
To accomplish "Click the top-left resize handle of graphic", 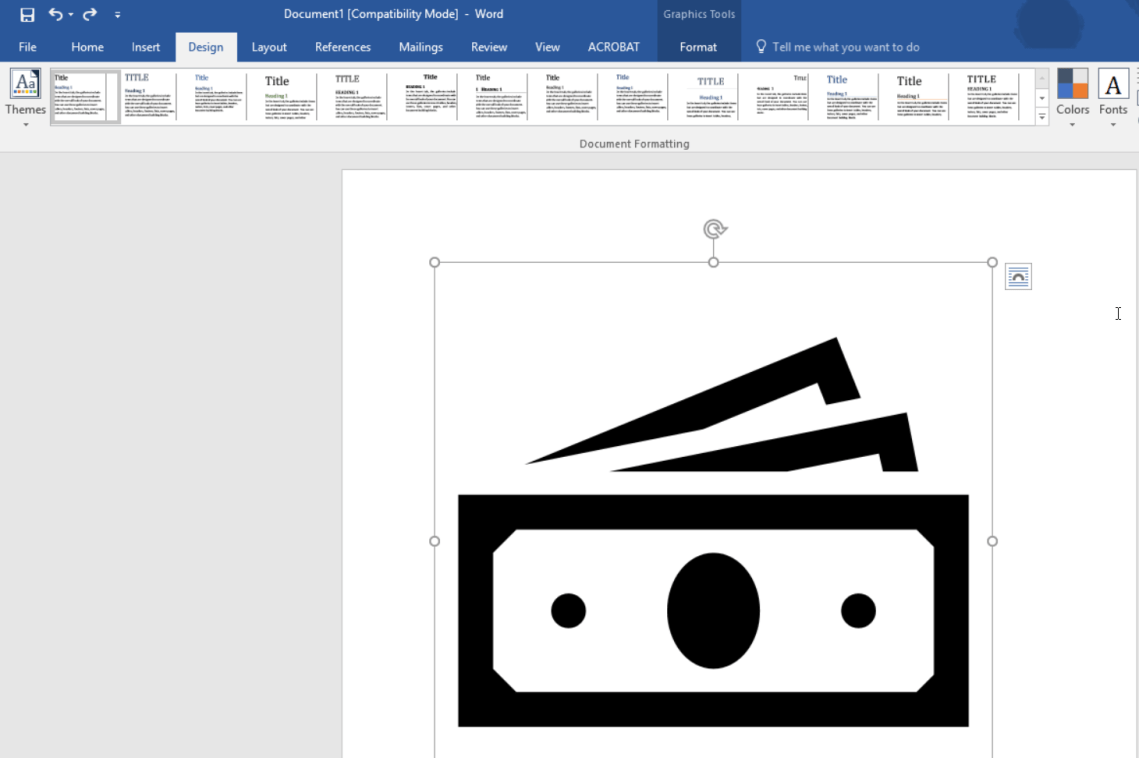I will tap(434, 262).
